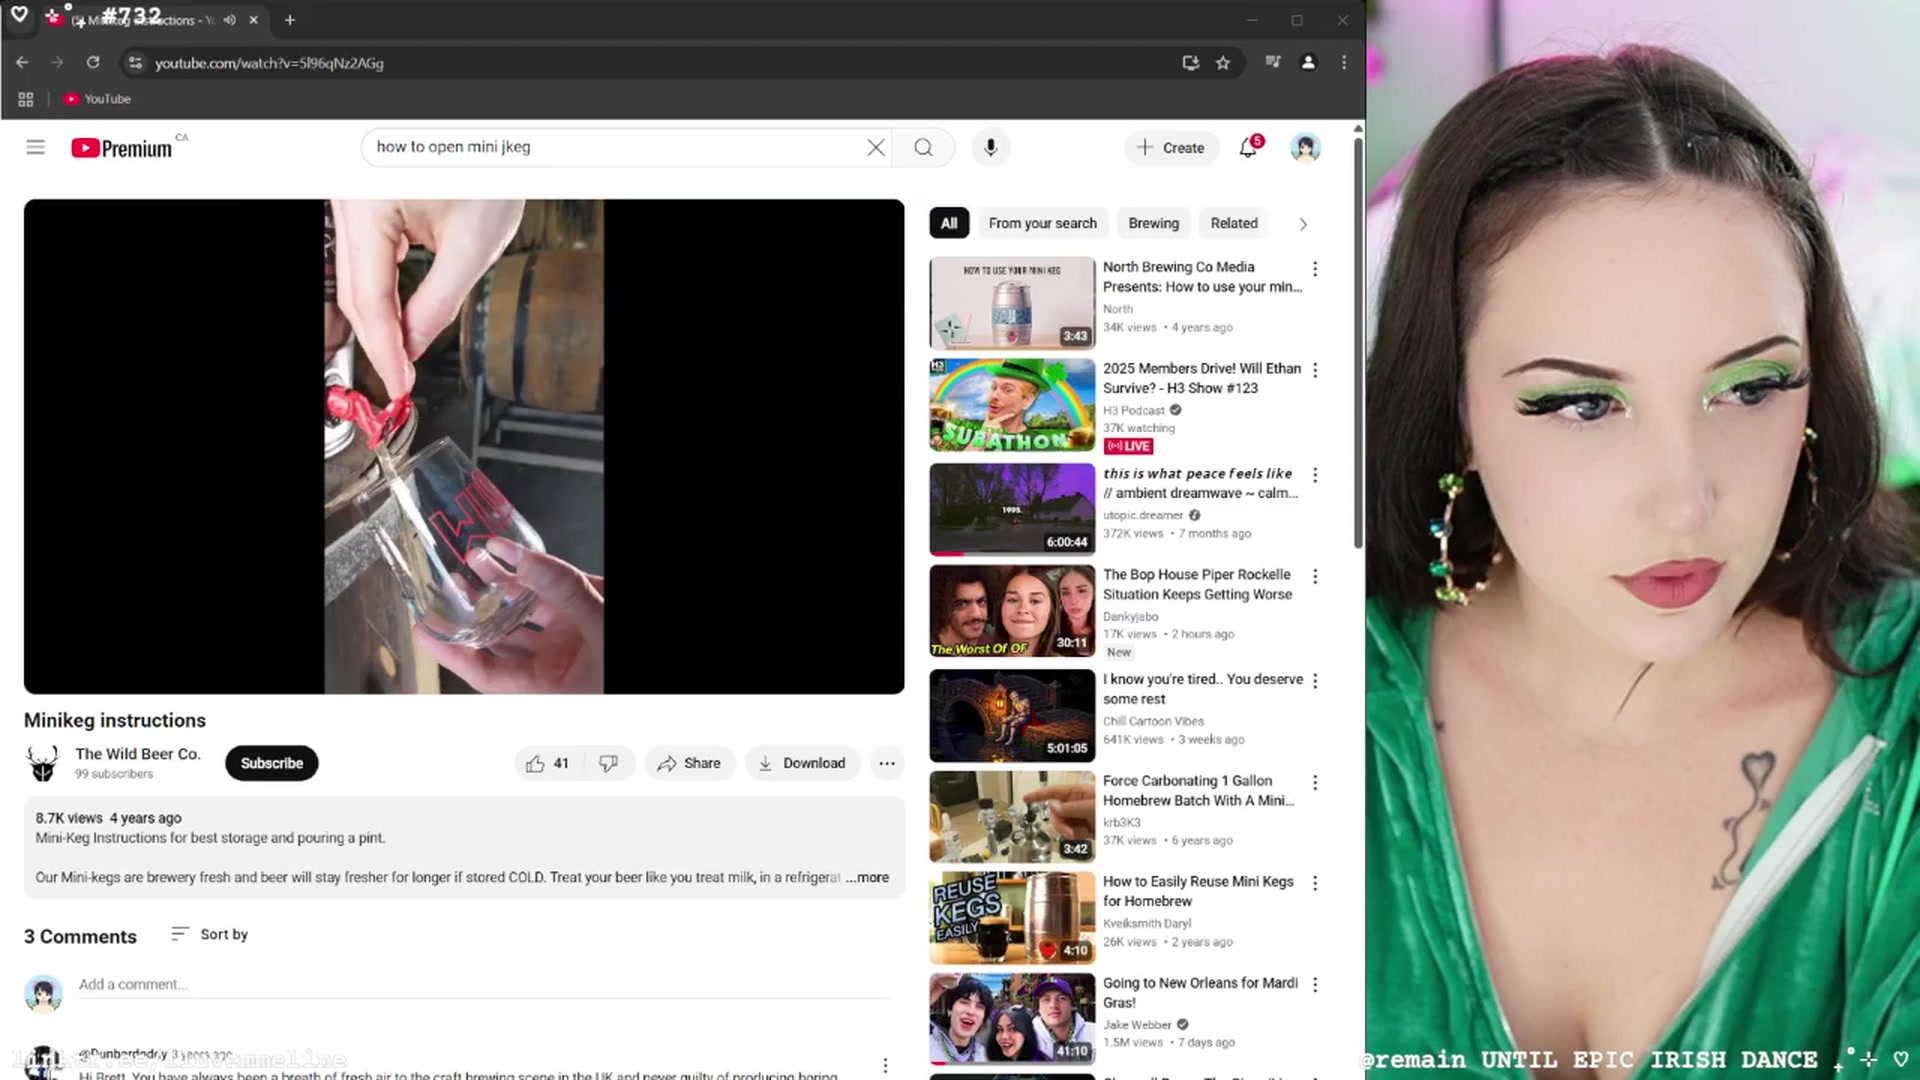The height and width of the screenshot is (1080, 1920).
Task: Open the North Brewing mini keg thumbnail
Action: [1012, 303]
